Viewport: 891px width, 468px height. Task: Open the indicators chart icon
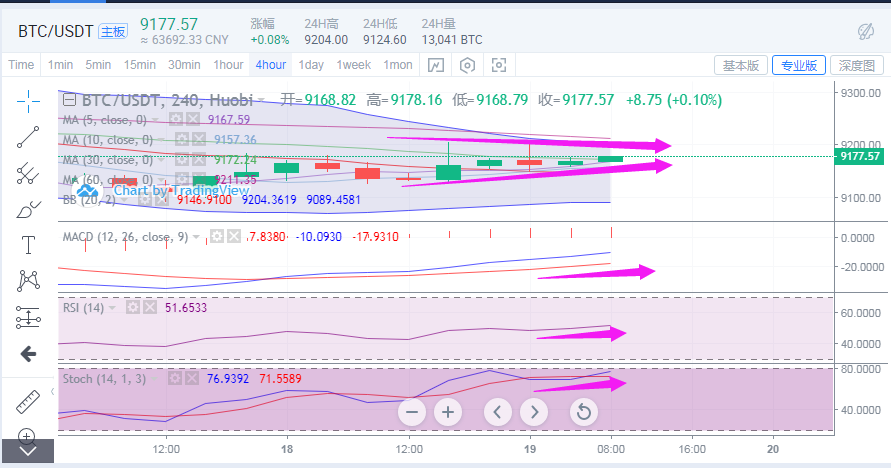click(436, 65)
